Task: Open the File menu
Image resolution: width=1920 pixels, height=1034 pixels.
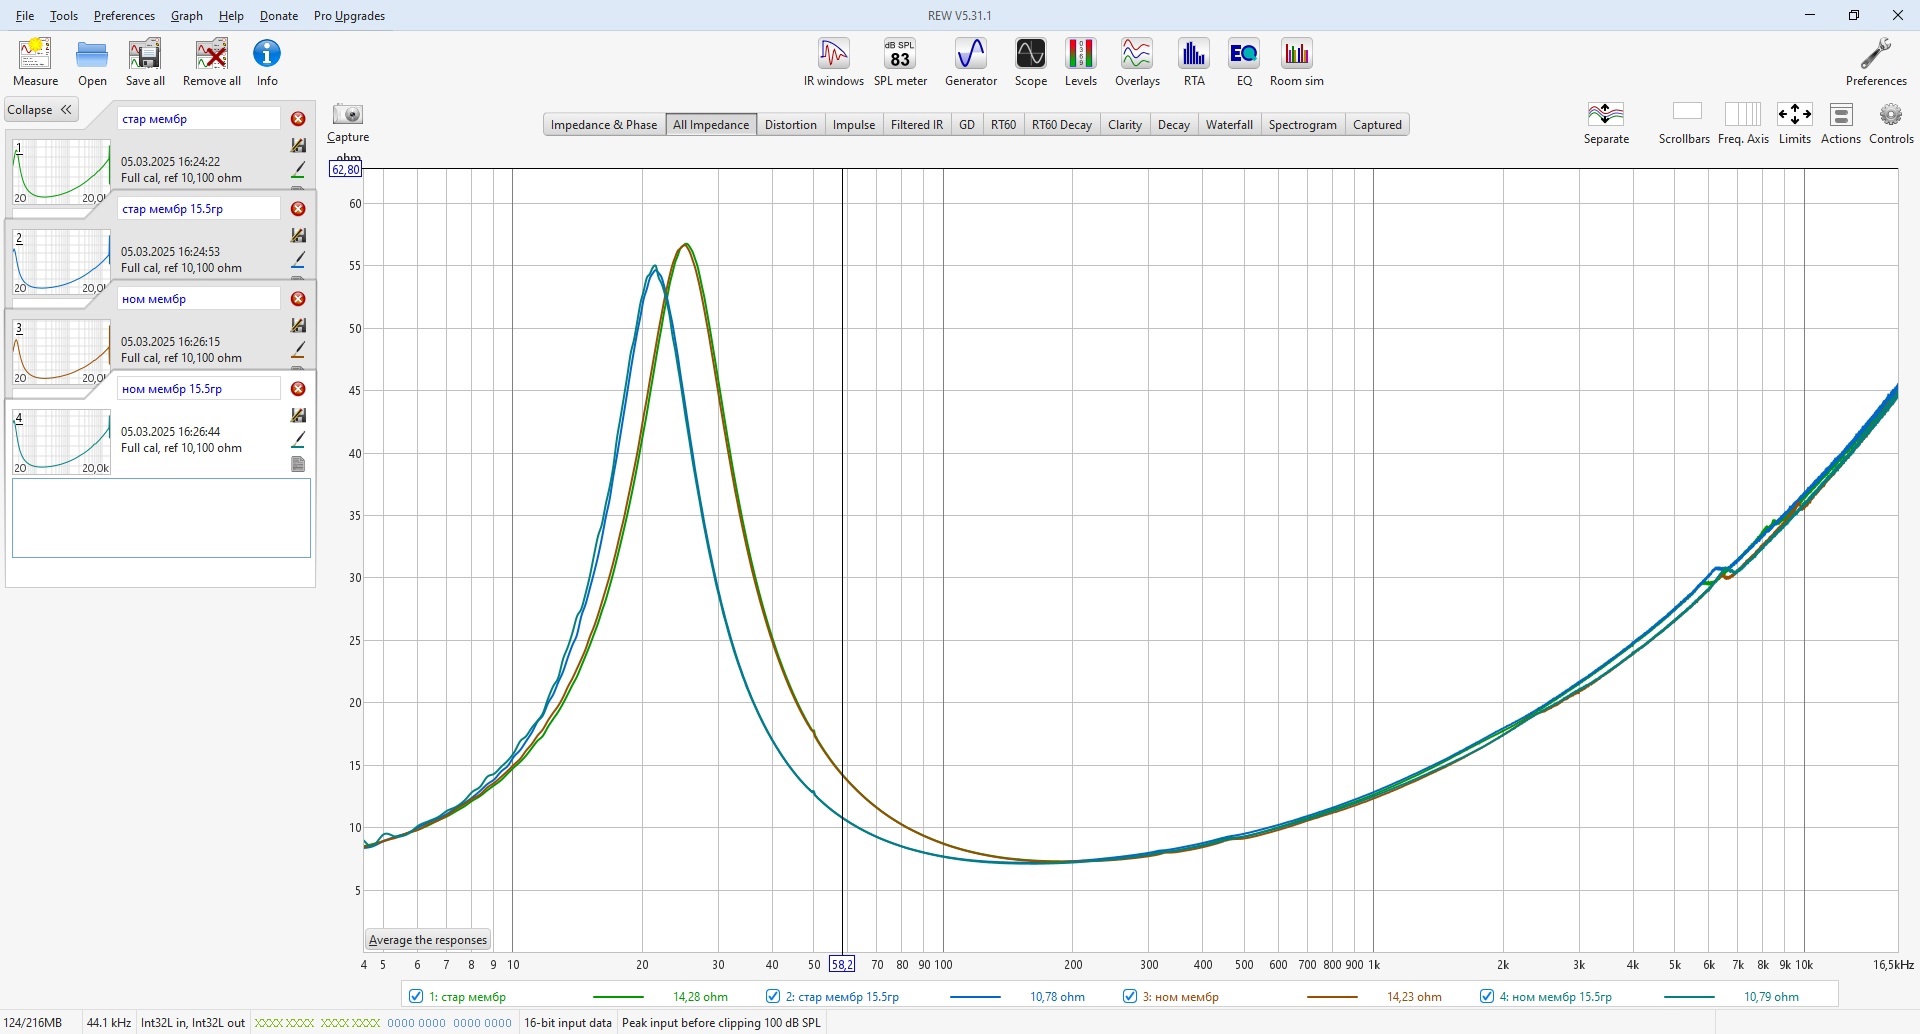Action: coord(25,16)
